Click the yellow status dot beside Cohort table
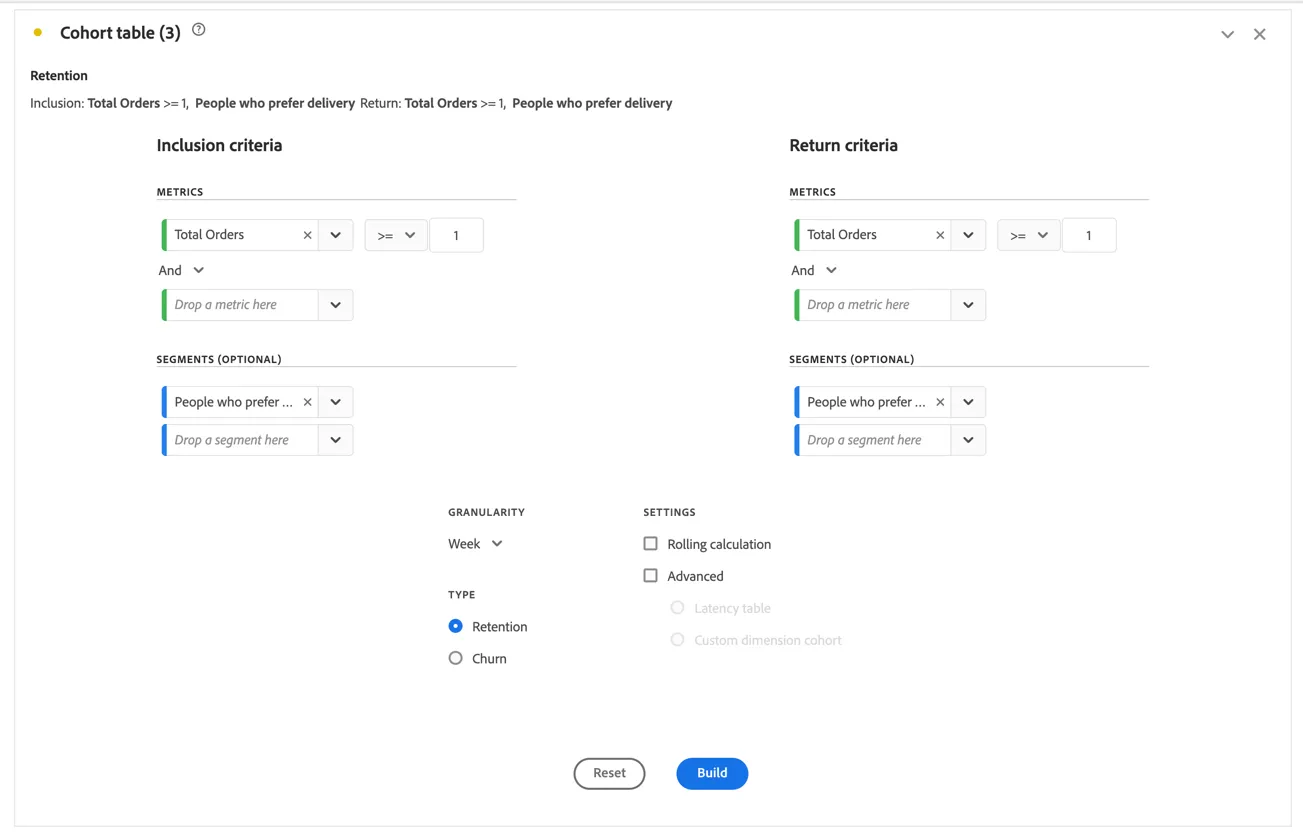The width and height of the screenshot is (1303, 833). (38, 33)
